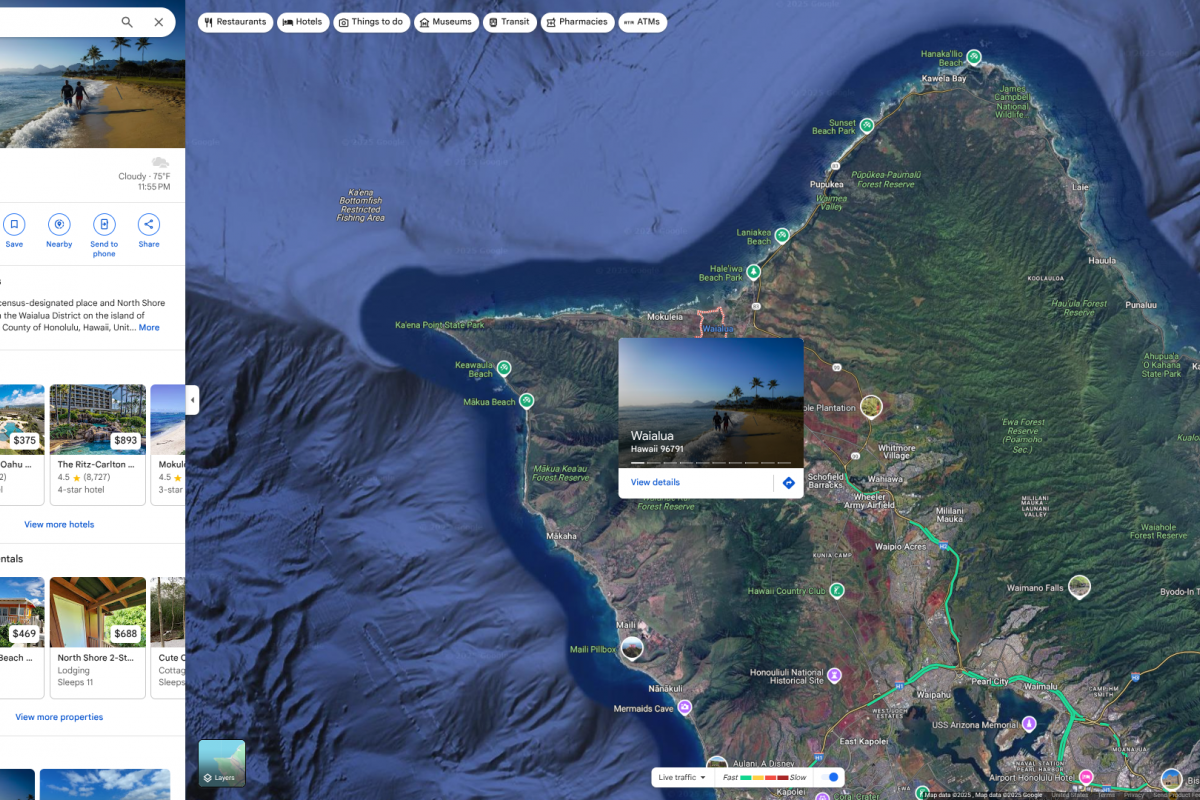This screenshot has height=800, width=1200.
Task: Toggle the live traffic switch
Action: tap(829, 777)
